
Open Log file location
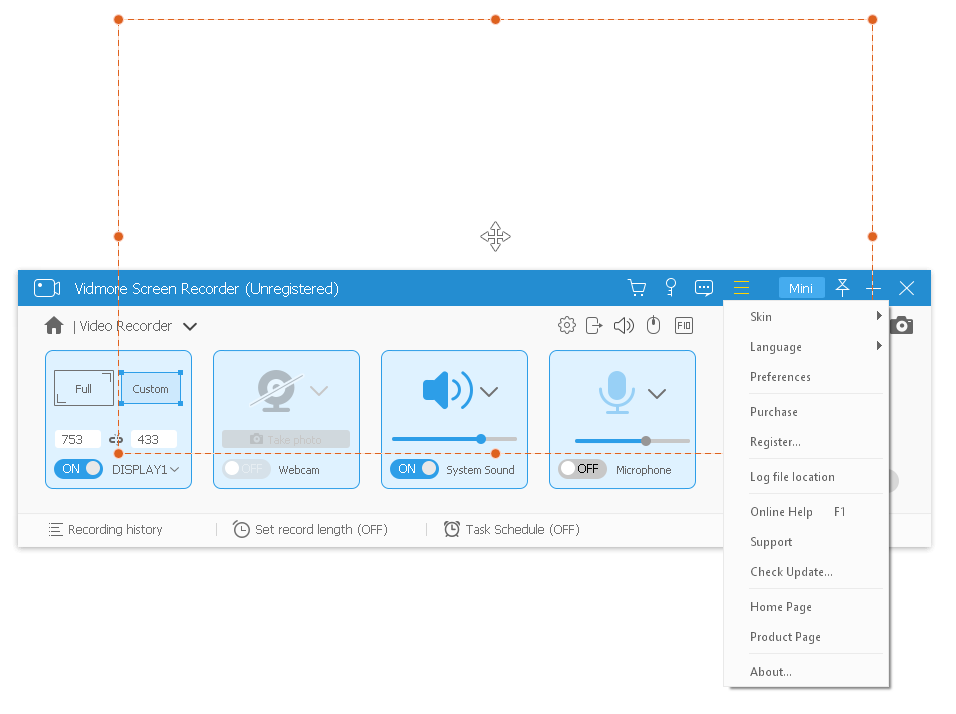807,477
